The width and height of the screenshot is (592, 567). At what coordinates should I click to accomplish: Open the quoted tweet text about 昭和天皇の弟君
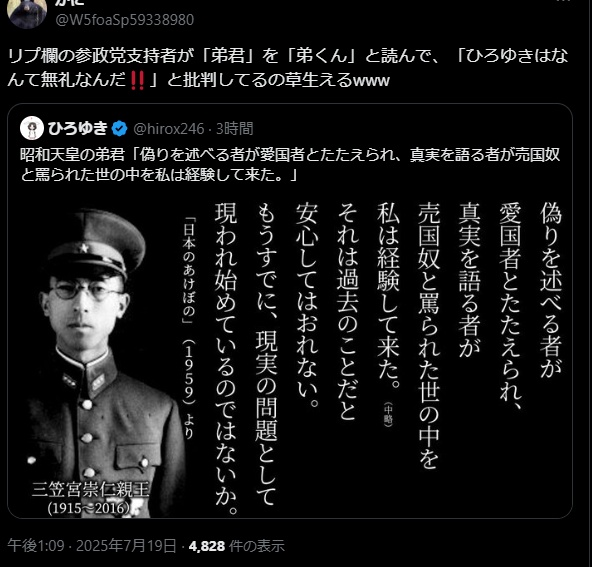(x=290, y=165)
